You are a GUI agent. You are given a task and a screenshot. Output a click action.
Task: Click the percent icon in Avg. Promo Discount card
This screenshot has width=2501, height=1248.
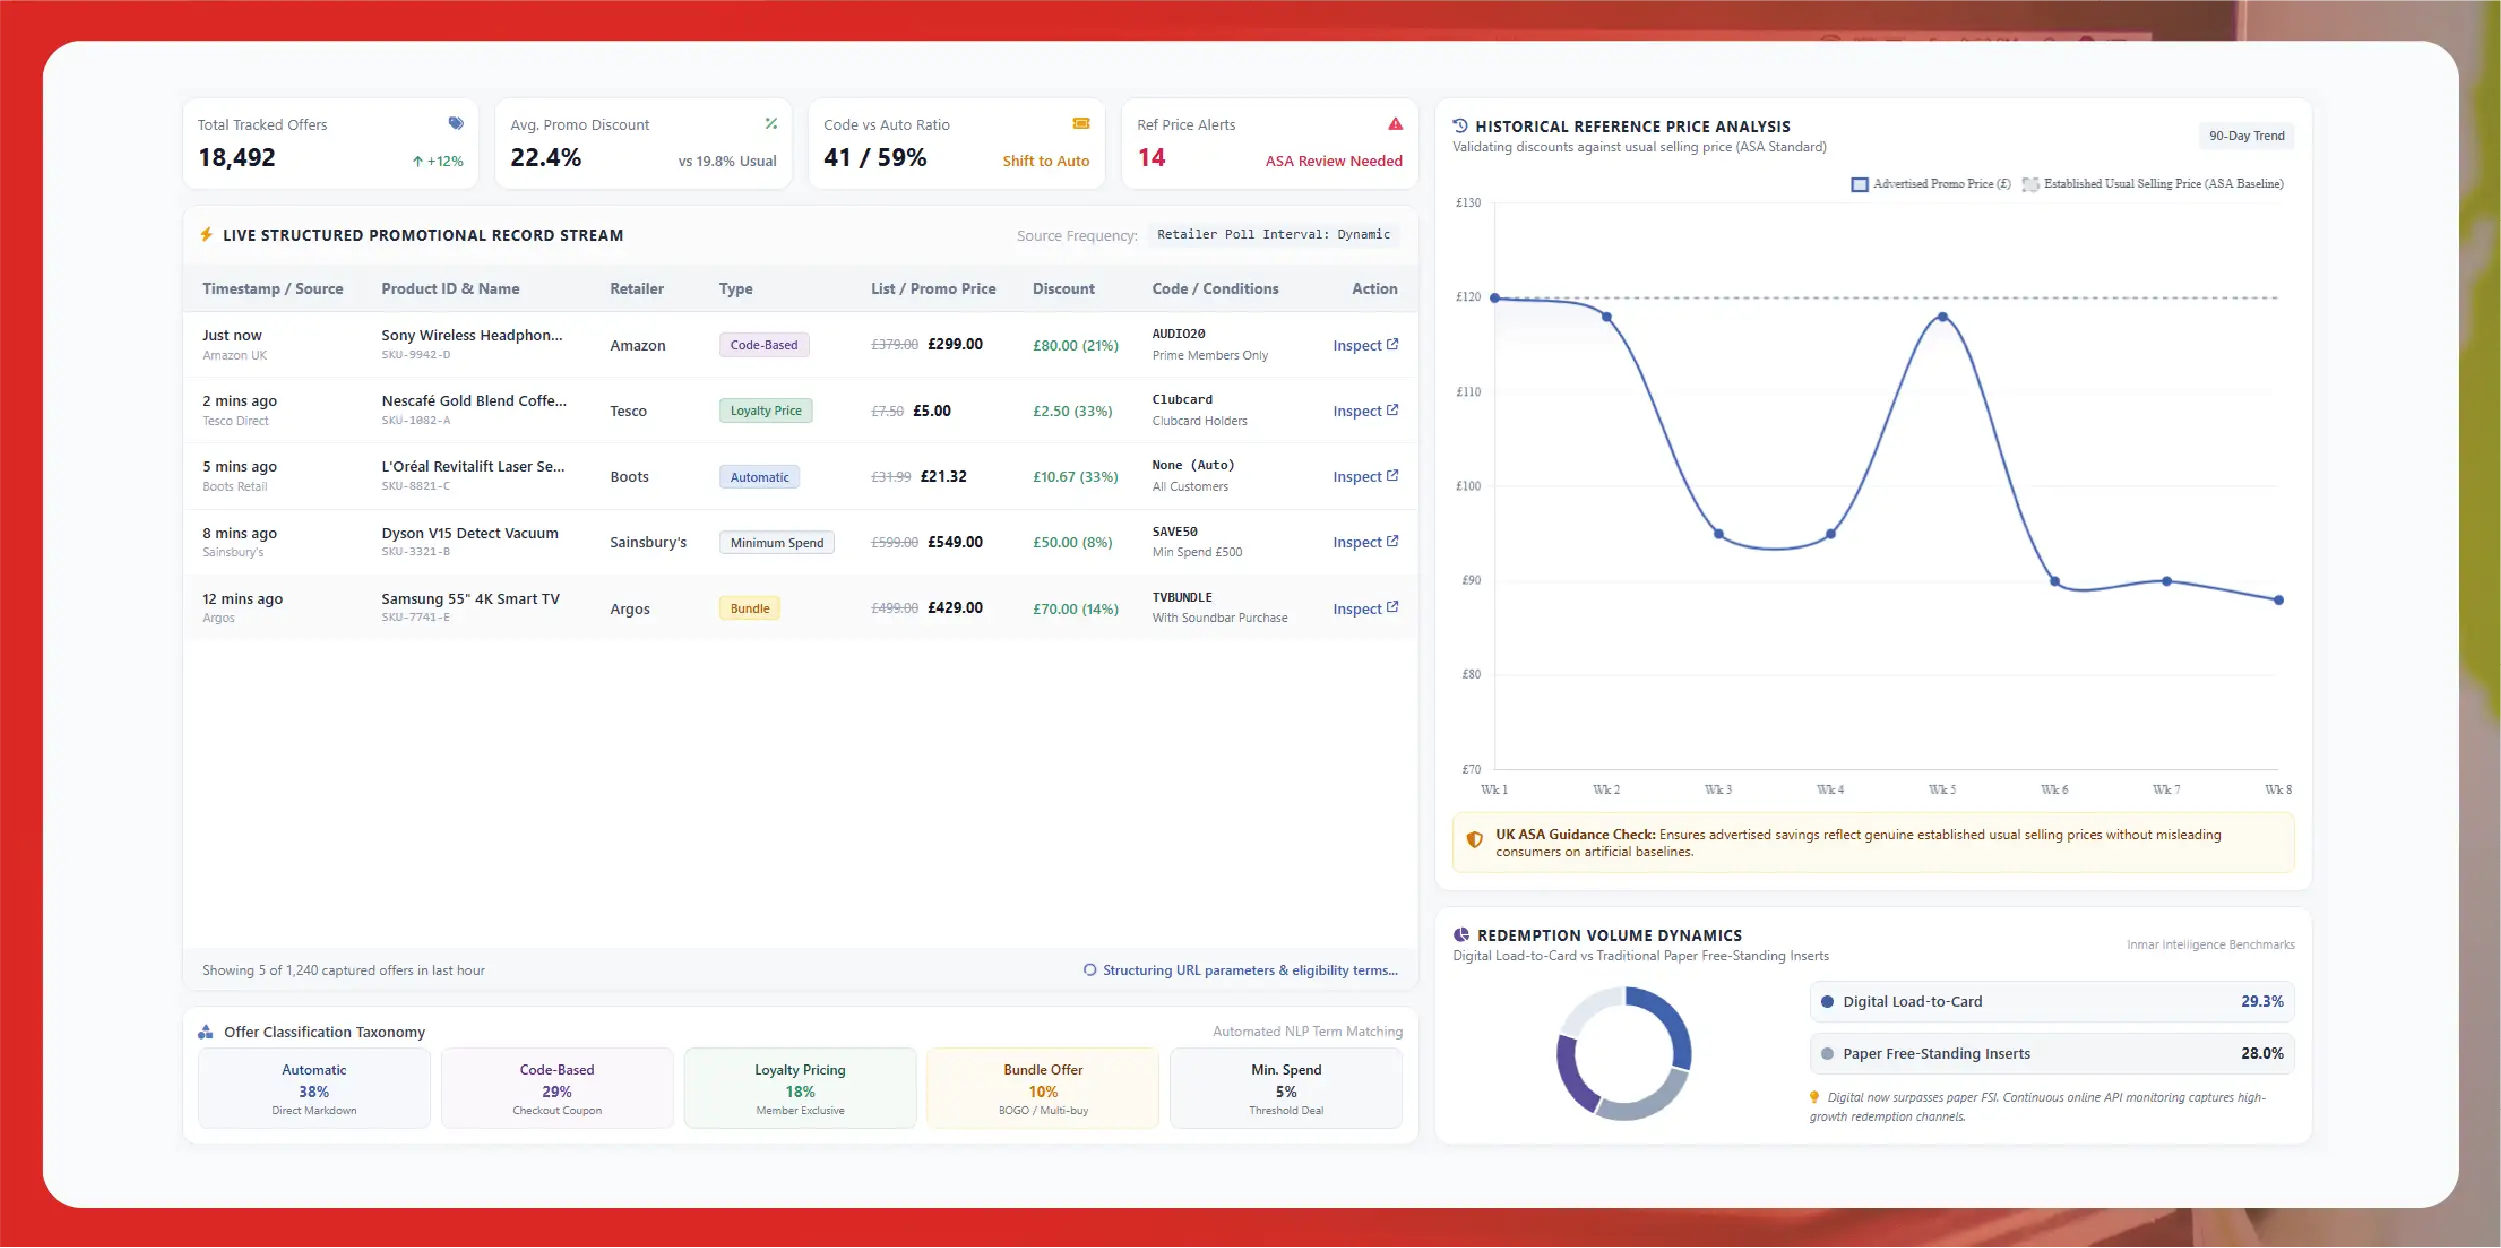pos(771,123)
